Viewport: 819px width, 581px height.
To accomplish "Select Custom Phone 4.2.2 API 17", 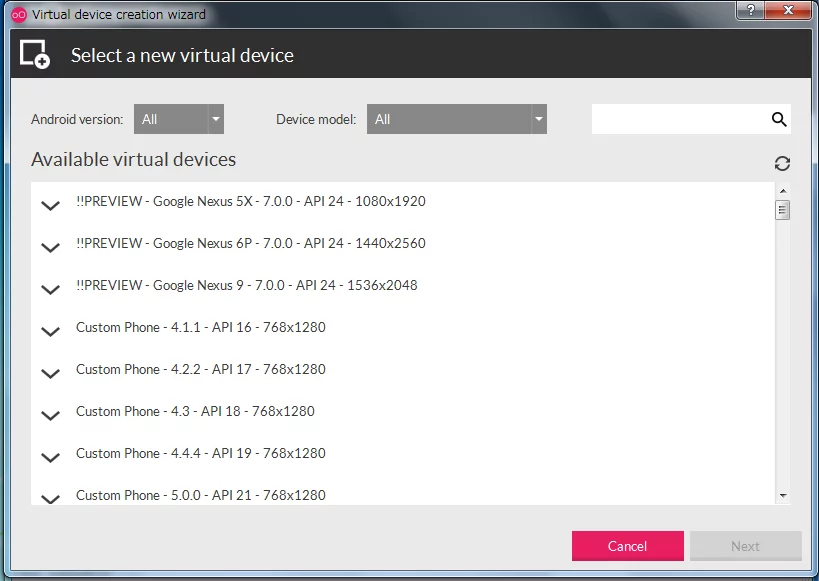I will 200,369.
